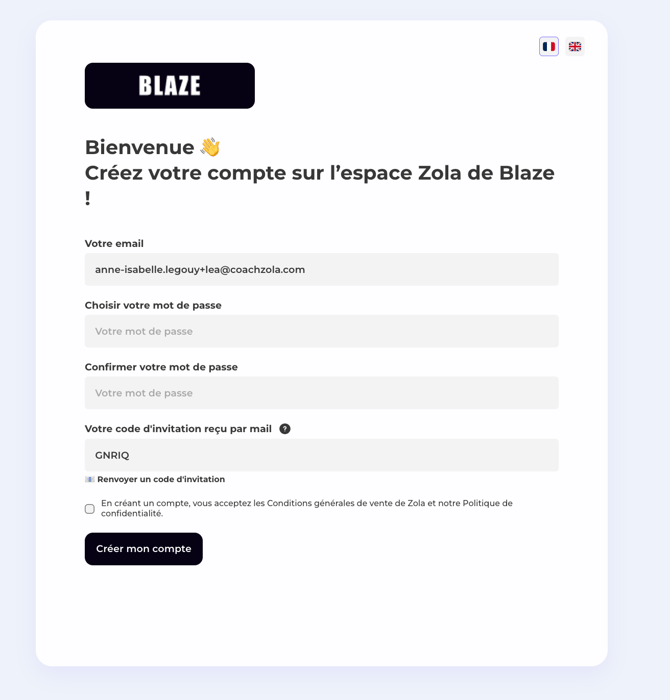Click the "Choisir votre mot de passe" label
This screenshot has width=670, height=700.
coord(153,306)
